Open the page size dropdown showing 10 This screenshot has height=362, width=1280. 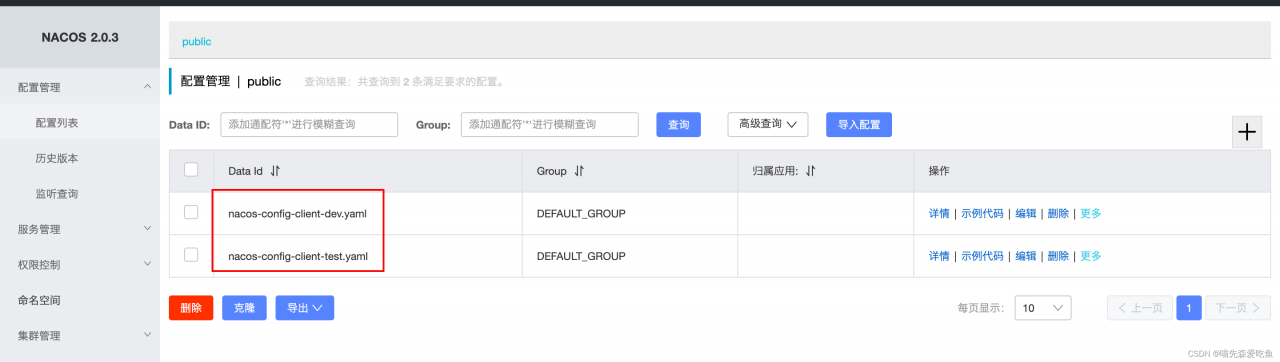pos(1043,308)
